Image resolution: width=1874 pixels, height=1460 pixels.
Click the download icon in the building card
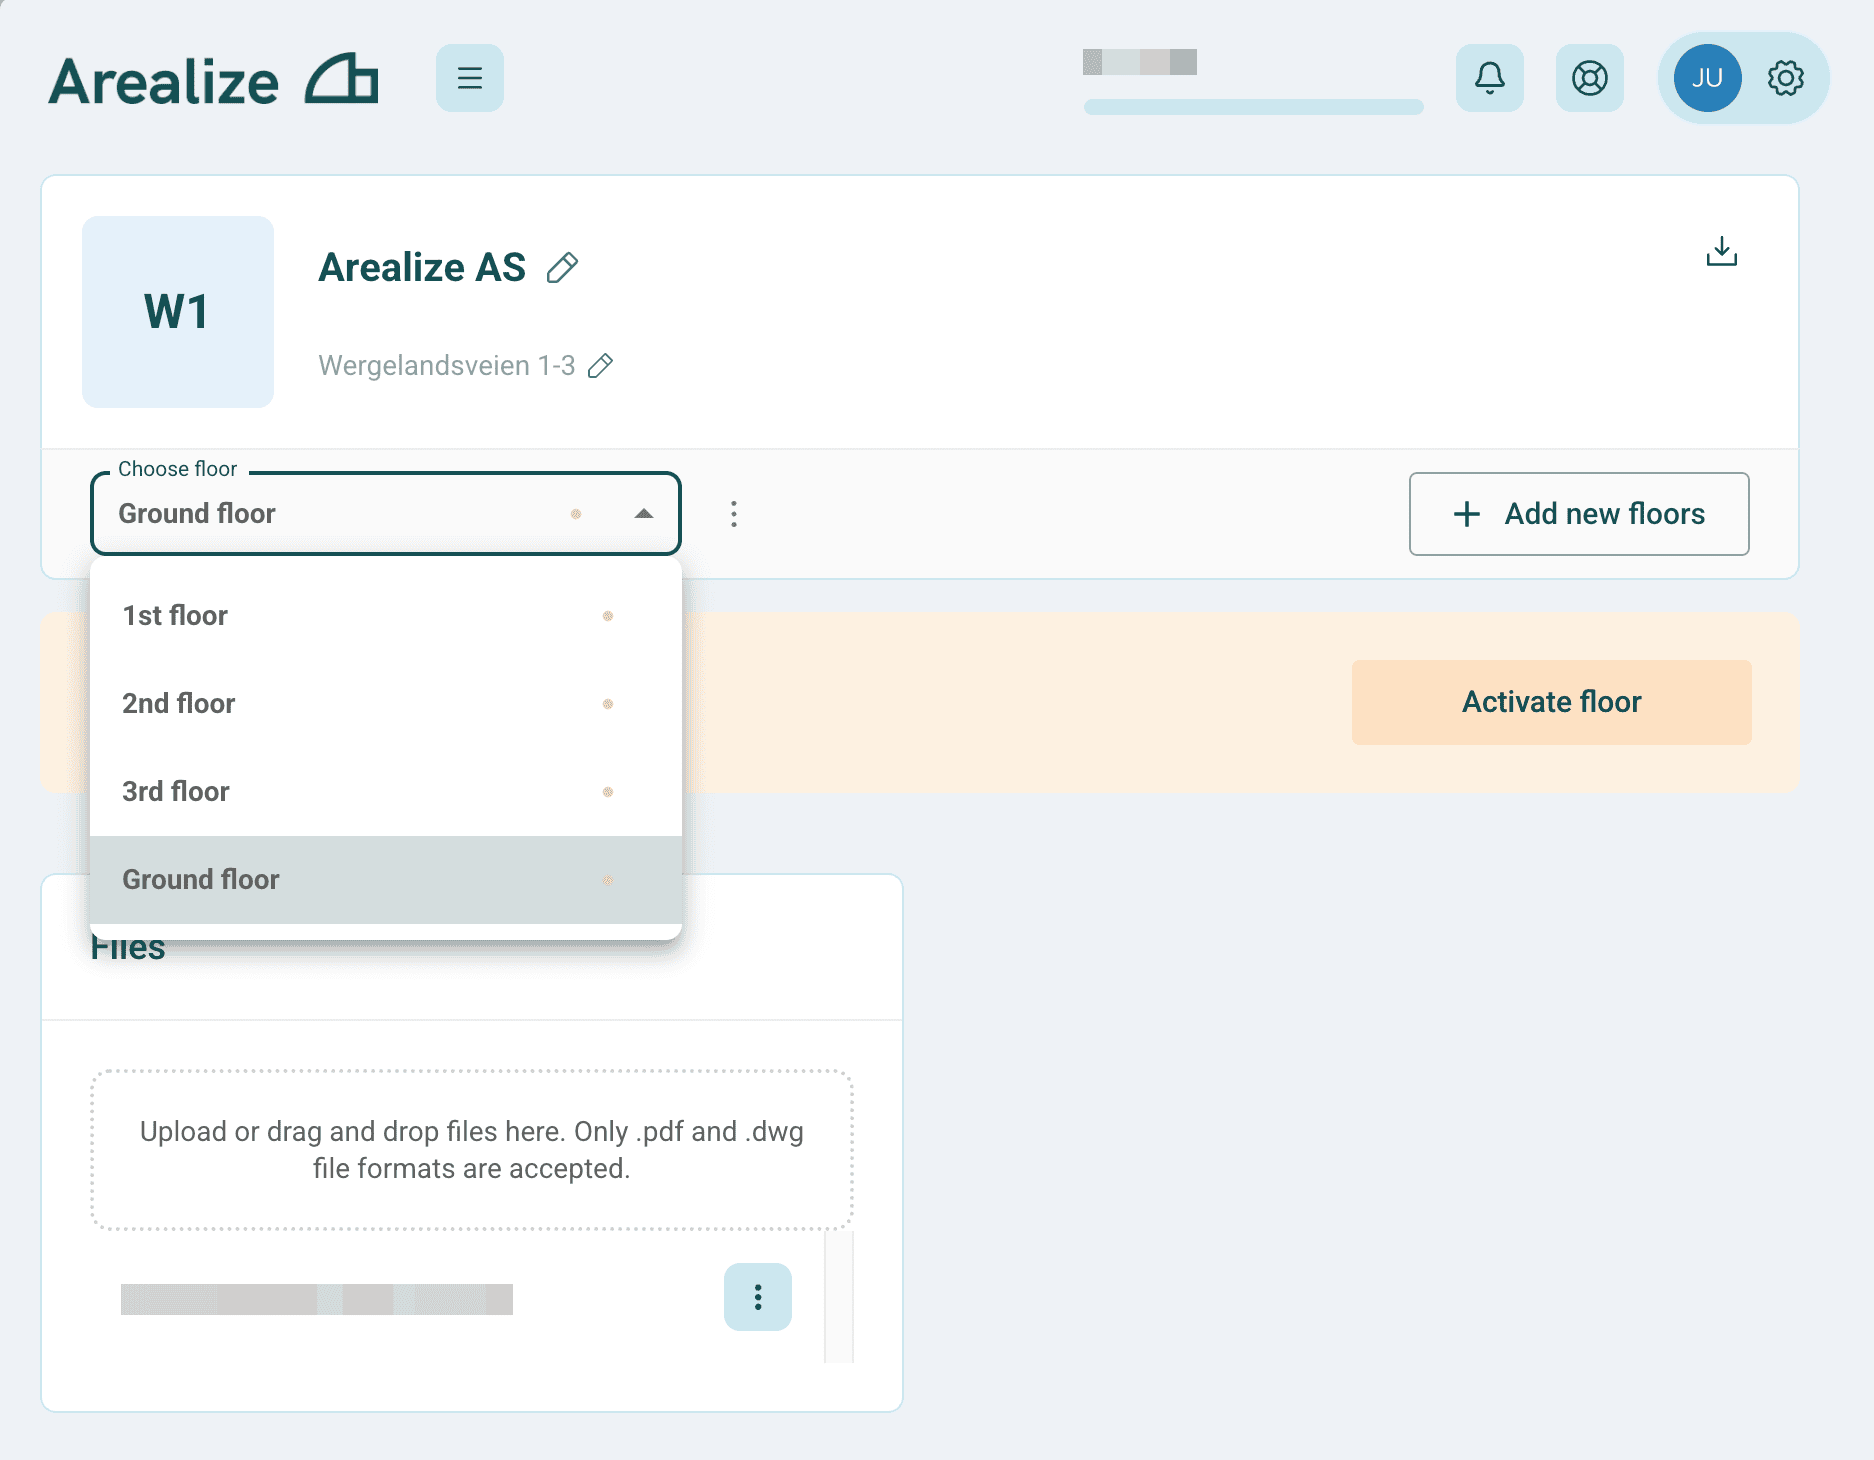[x=1721, y=251]
